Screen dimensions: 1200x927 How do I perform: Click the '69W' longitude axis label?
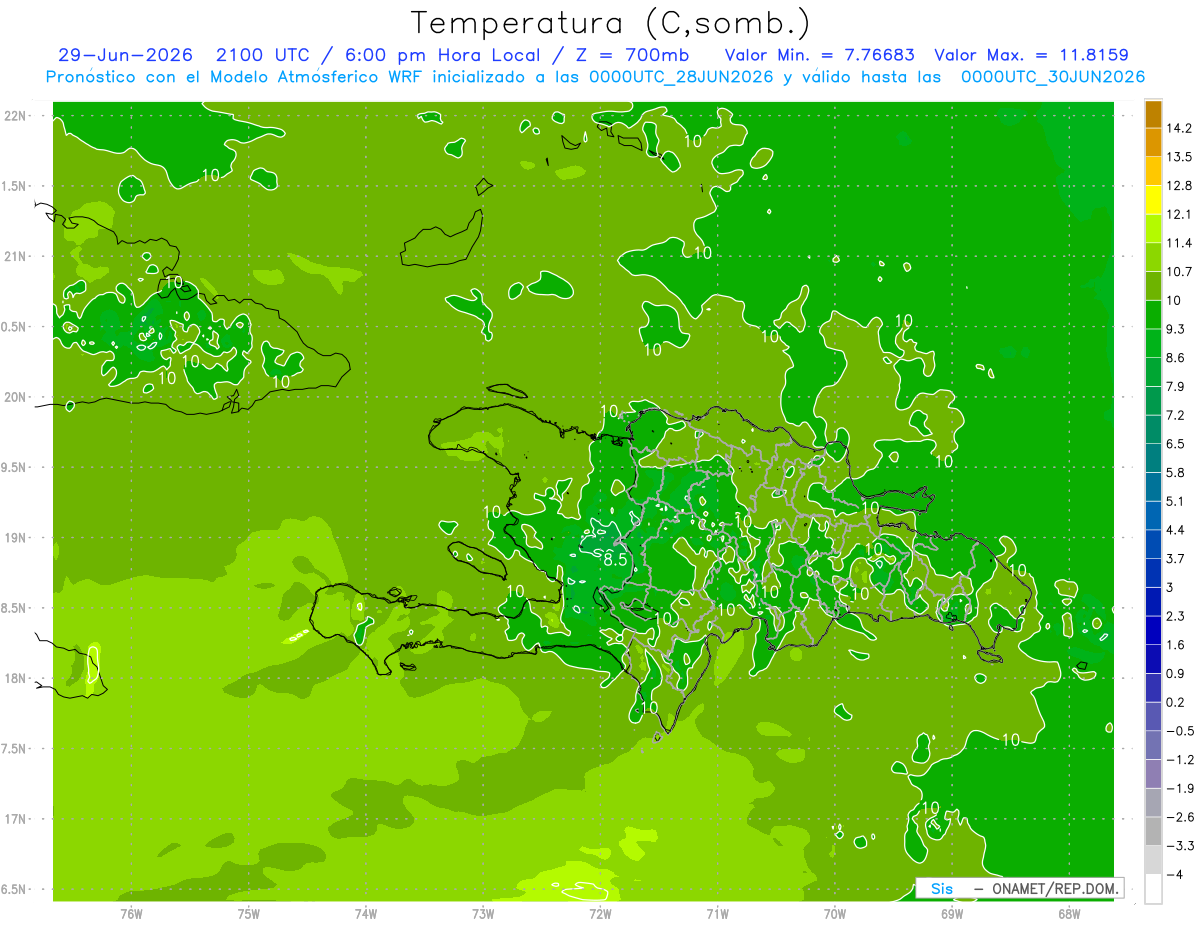point(951,913)
